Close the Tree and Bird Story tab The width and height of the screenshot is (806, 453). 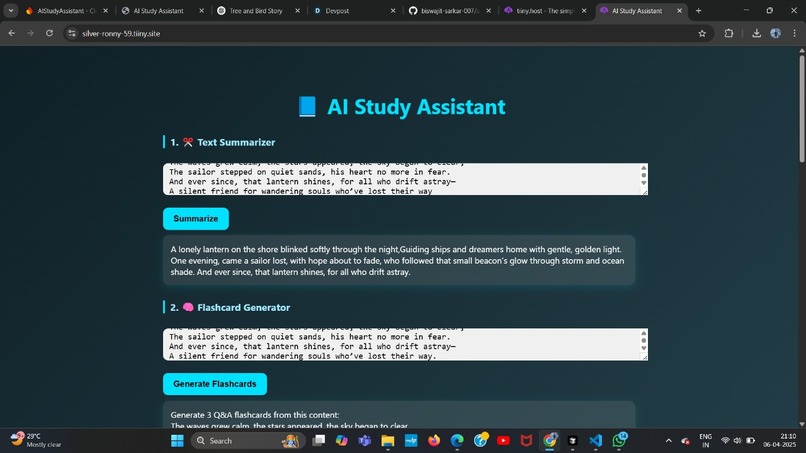point(297,11)
